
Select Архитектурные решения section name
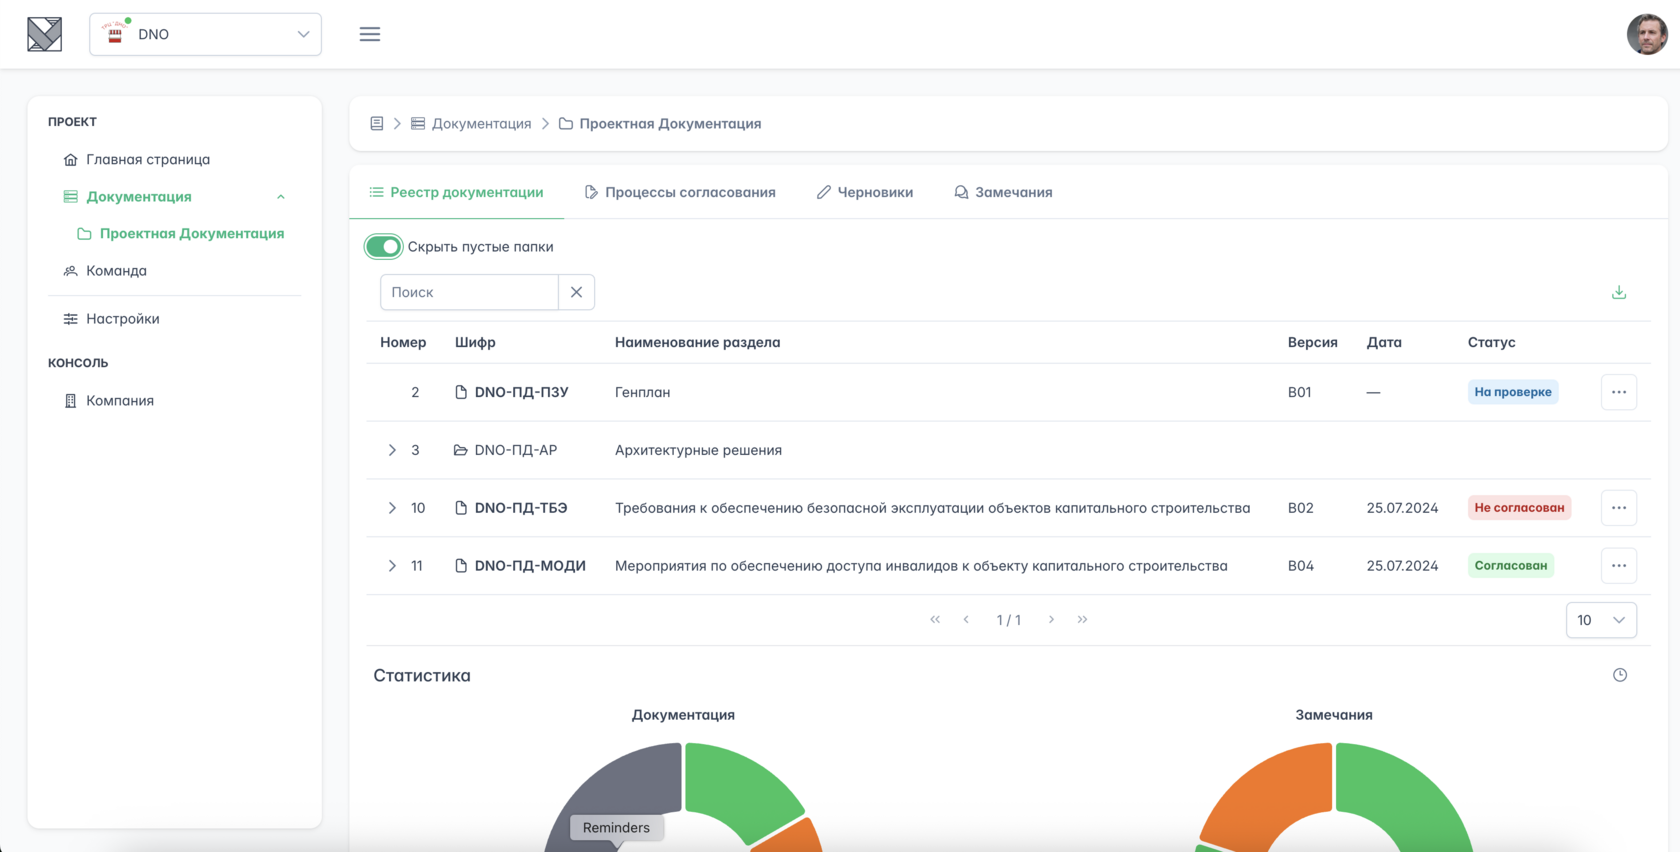coord(698,450)
